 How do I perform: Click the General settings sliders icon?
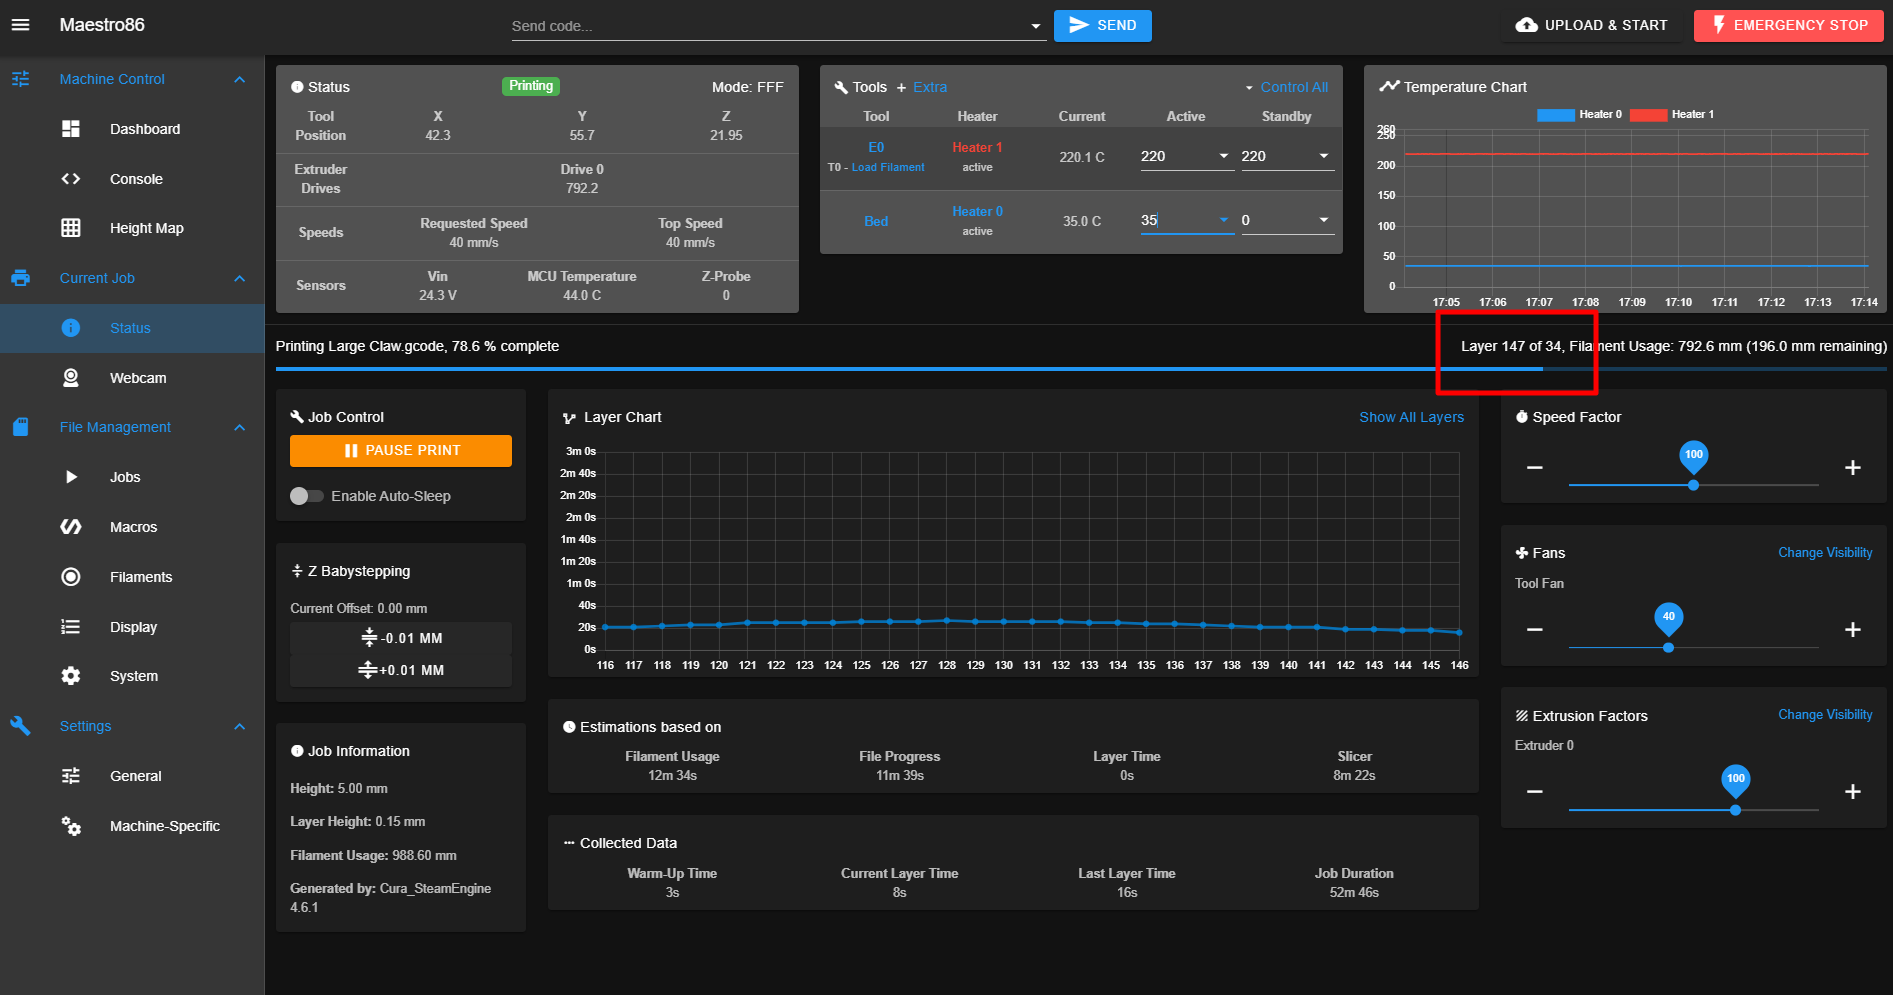(x=71, y=776)
